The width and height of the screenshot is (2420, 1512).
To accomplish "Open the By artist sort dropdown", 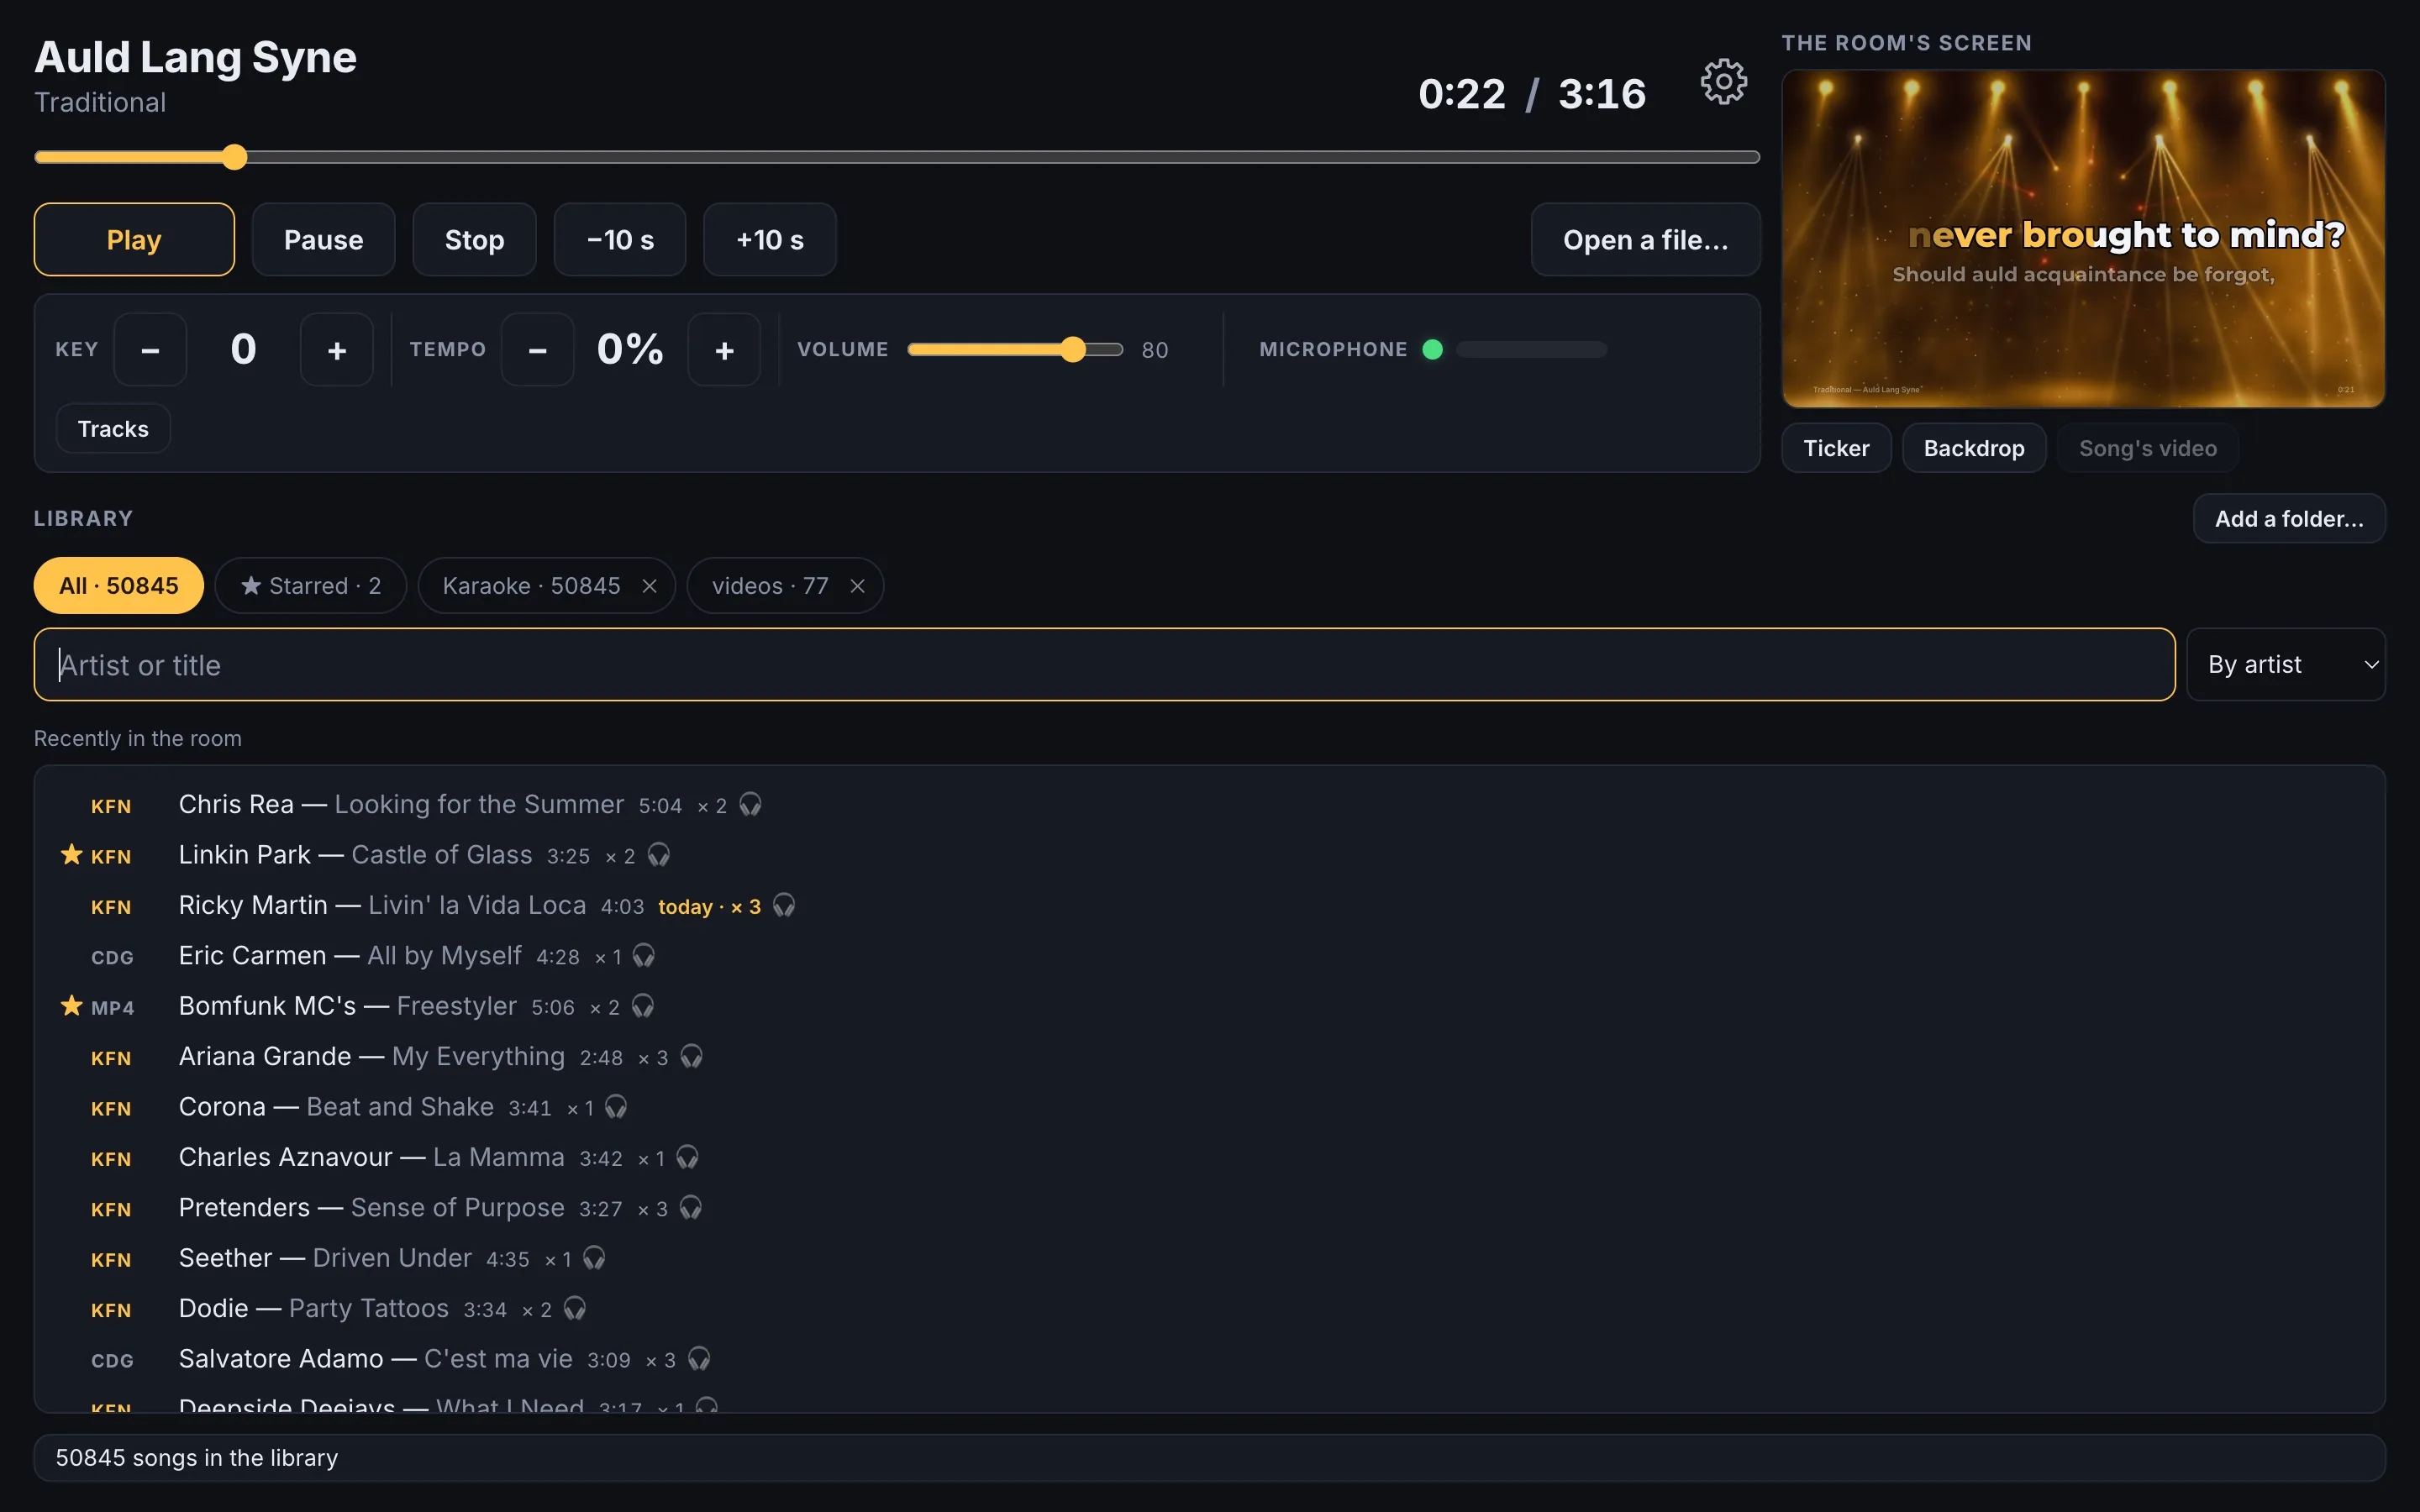I will coord(2286,665).
